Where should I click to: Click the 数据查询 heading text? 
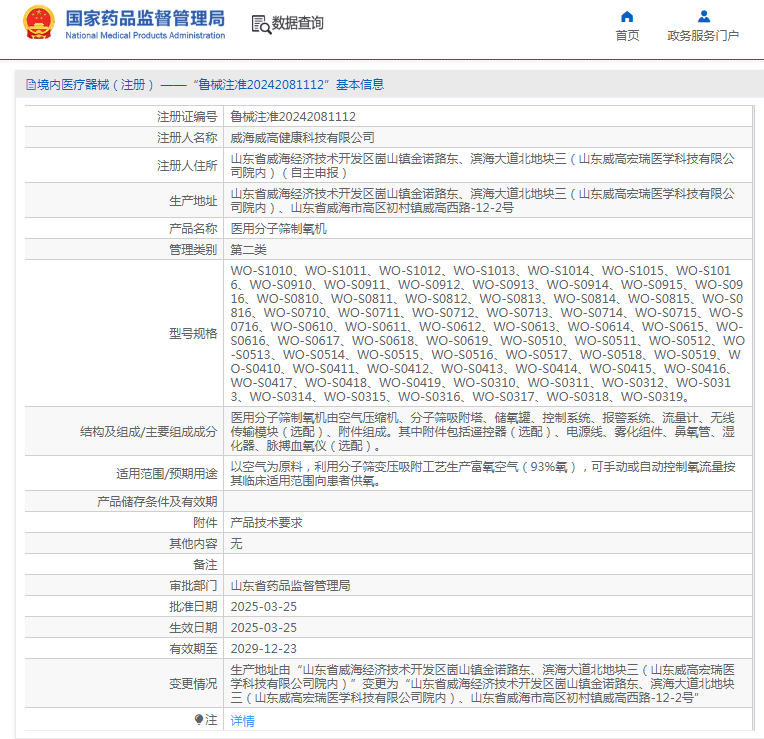297,23
